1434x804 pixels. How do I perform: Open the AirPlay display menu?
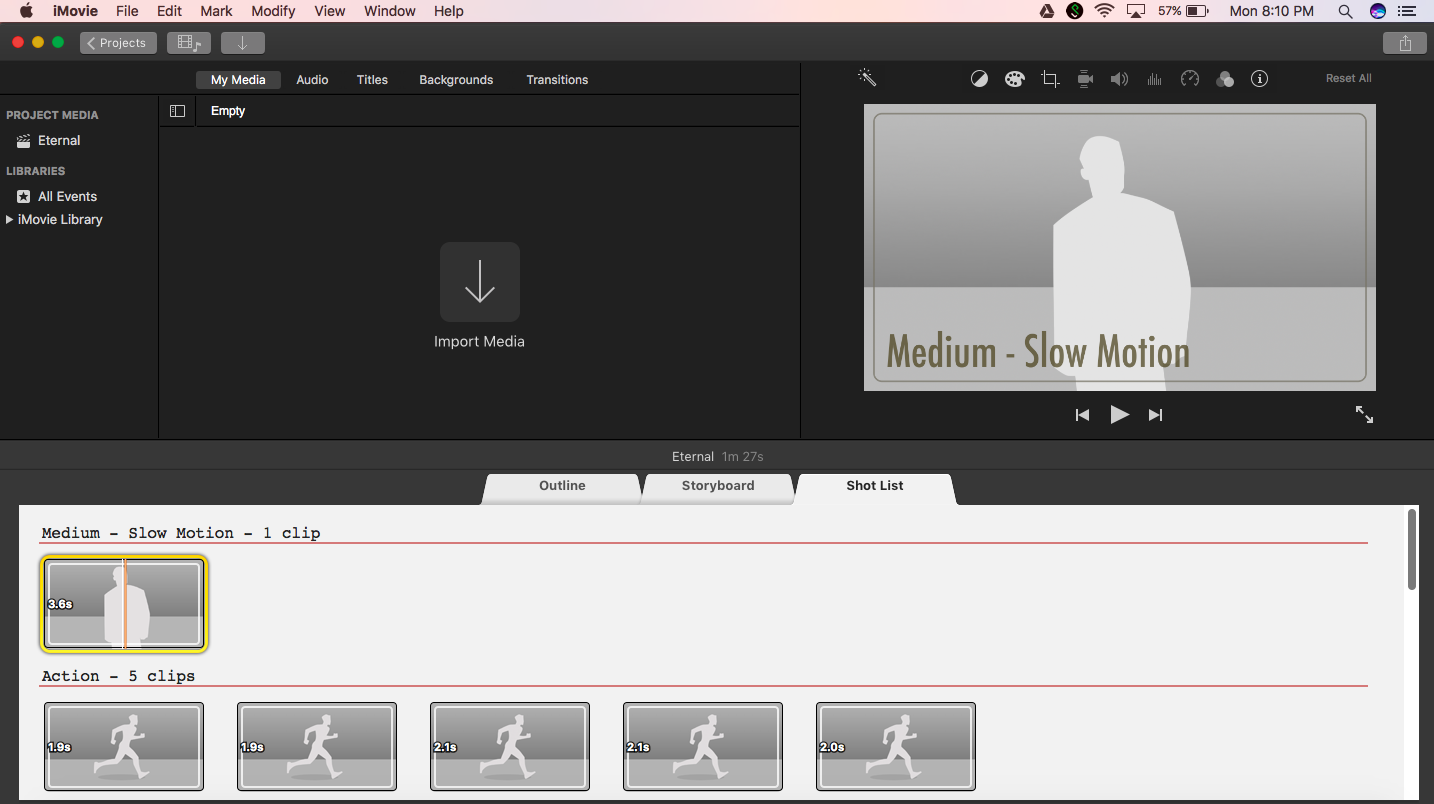pos(1135,11)
